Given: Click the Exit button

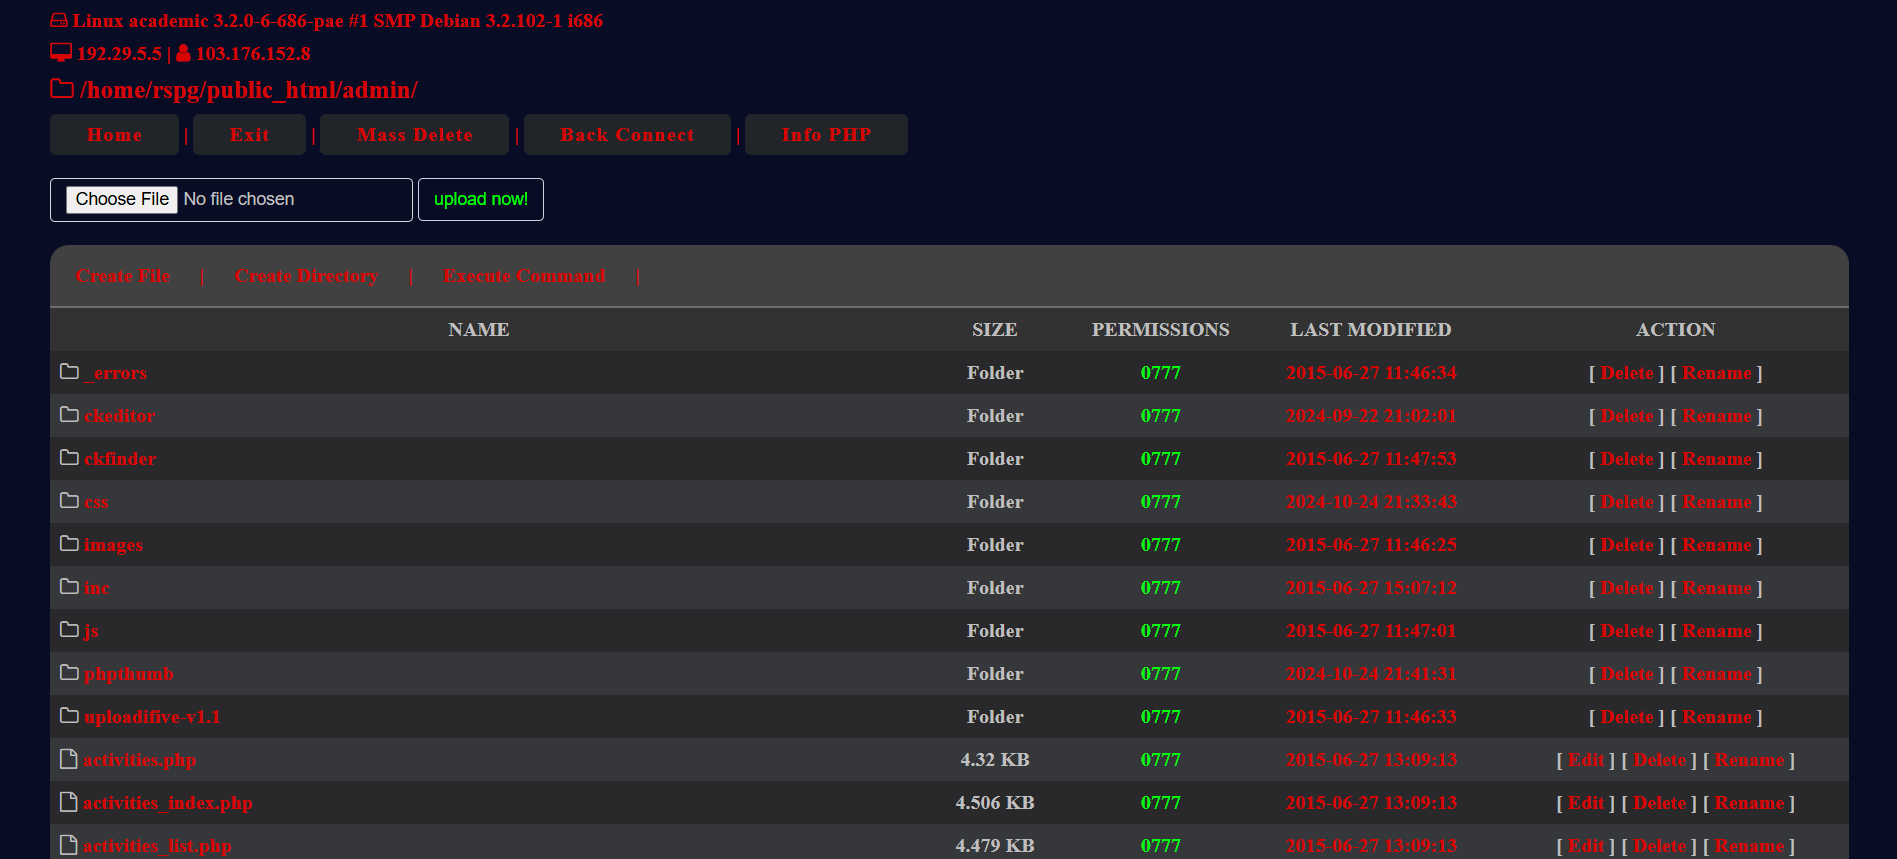Looking at the screenshot, I should [x=249, y=134].
